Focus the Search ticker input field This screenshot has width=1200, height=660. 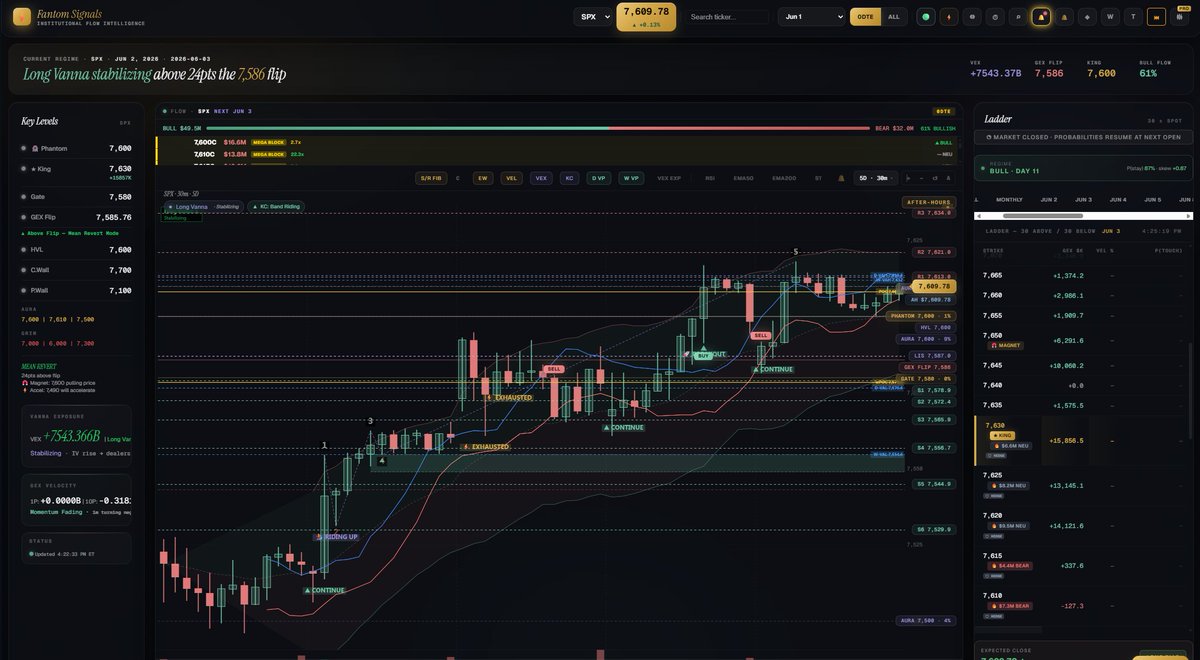click(x=729, y=17)
